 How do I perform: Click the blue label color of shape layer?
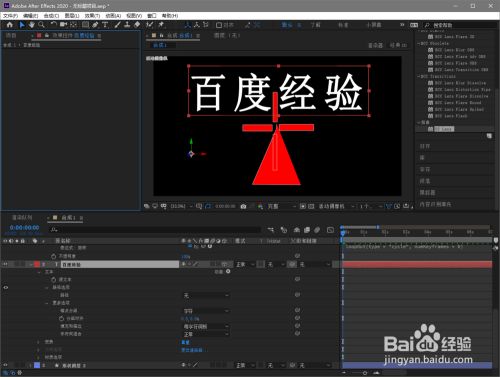point(37,365)
